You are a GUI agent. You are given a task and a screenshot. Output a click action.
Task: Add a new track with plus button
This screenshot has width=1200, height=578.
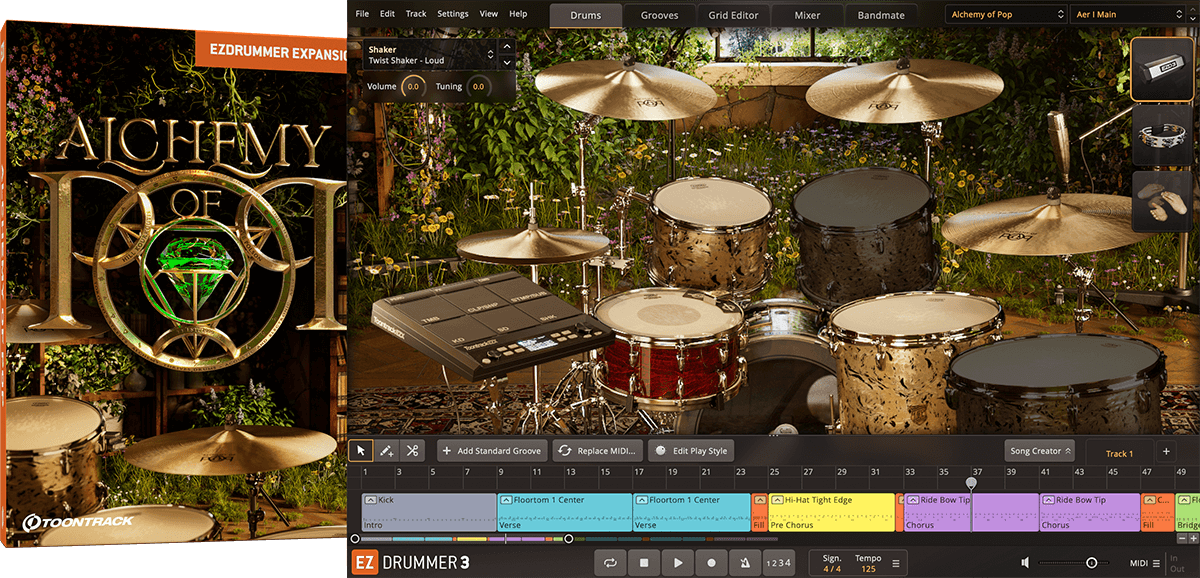[x=1166, y=452]
